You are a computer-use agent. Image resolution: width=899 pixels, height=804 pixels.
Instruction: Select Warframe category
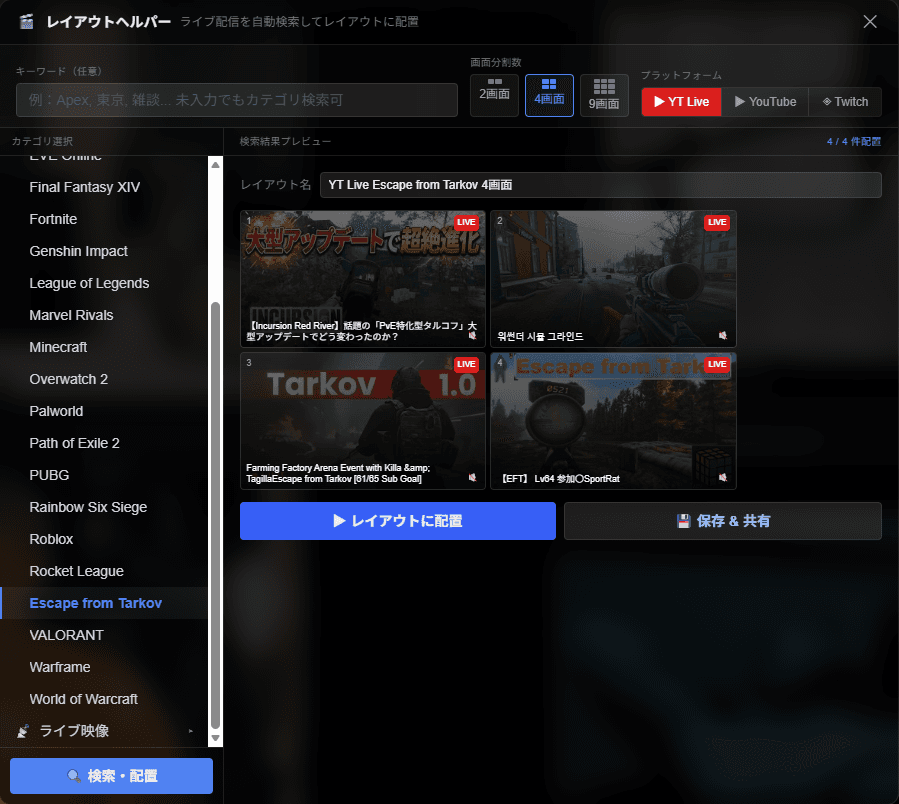click(x=104, y=668)
